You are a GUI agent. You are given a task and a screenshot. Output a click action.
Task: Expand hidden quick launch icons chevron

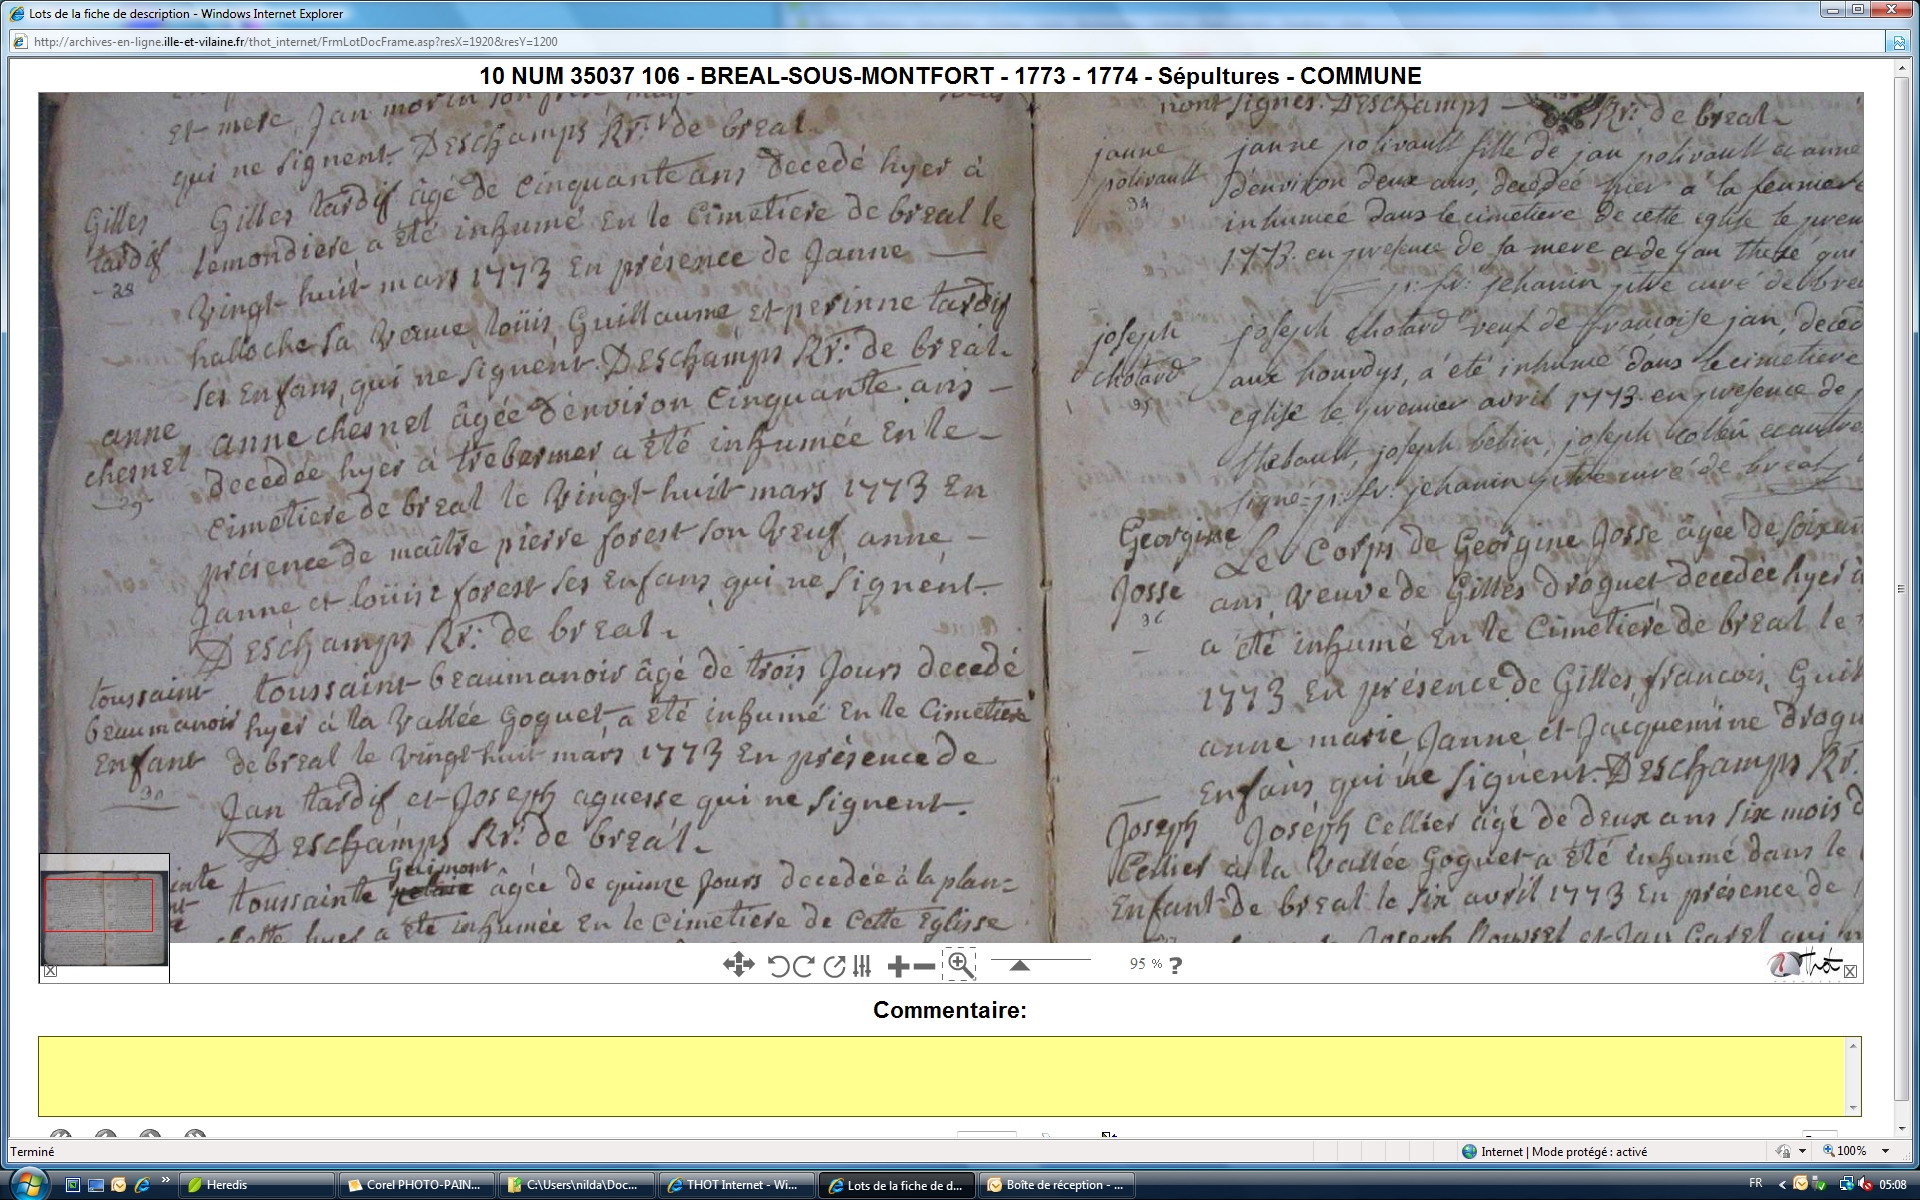pos(165,1180)
